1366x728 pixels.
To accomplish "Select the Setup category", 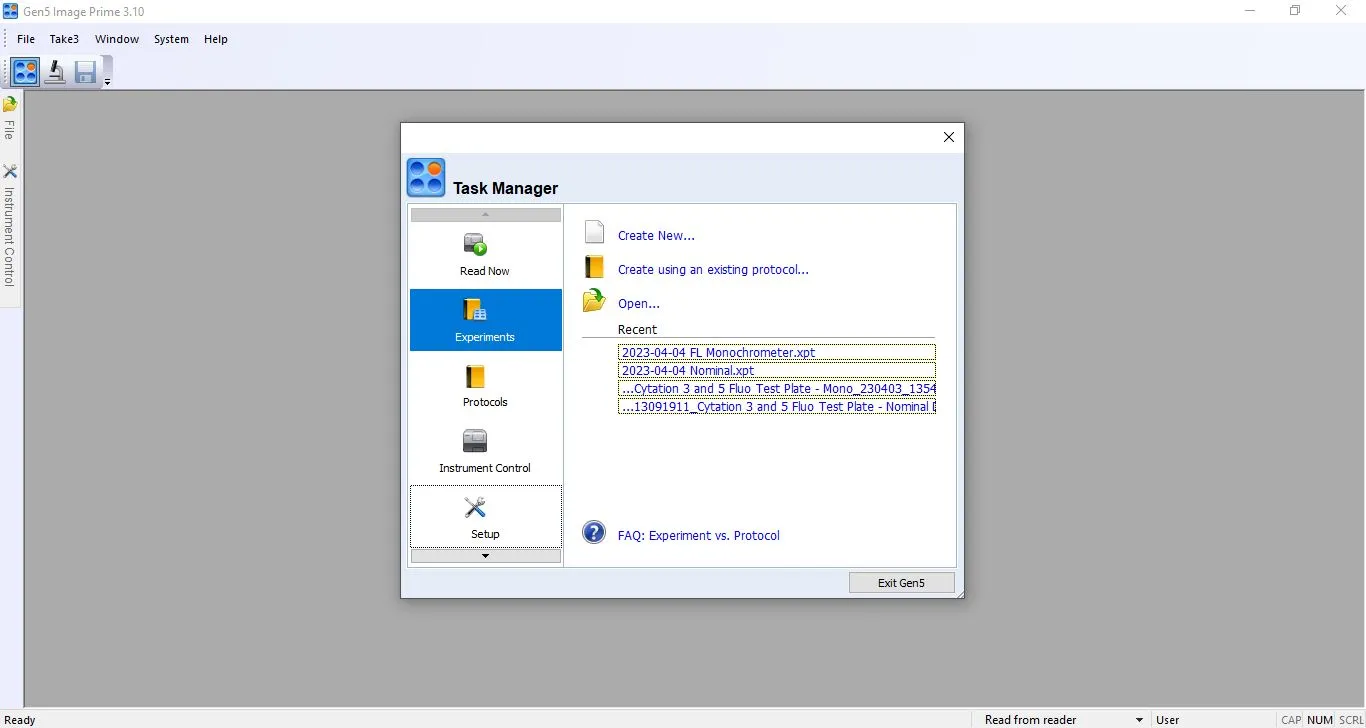I will [485, 517].
